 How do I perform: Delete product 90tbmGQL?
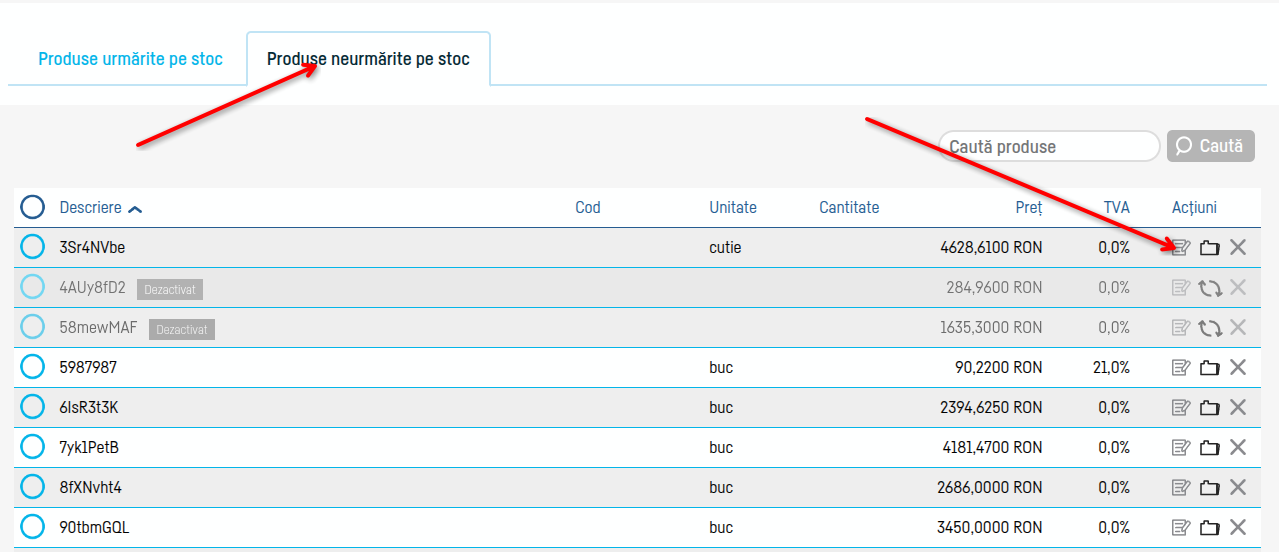click(x=1238, y=528)
